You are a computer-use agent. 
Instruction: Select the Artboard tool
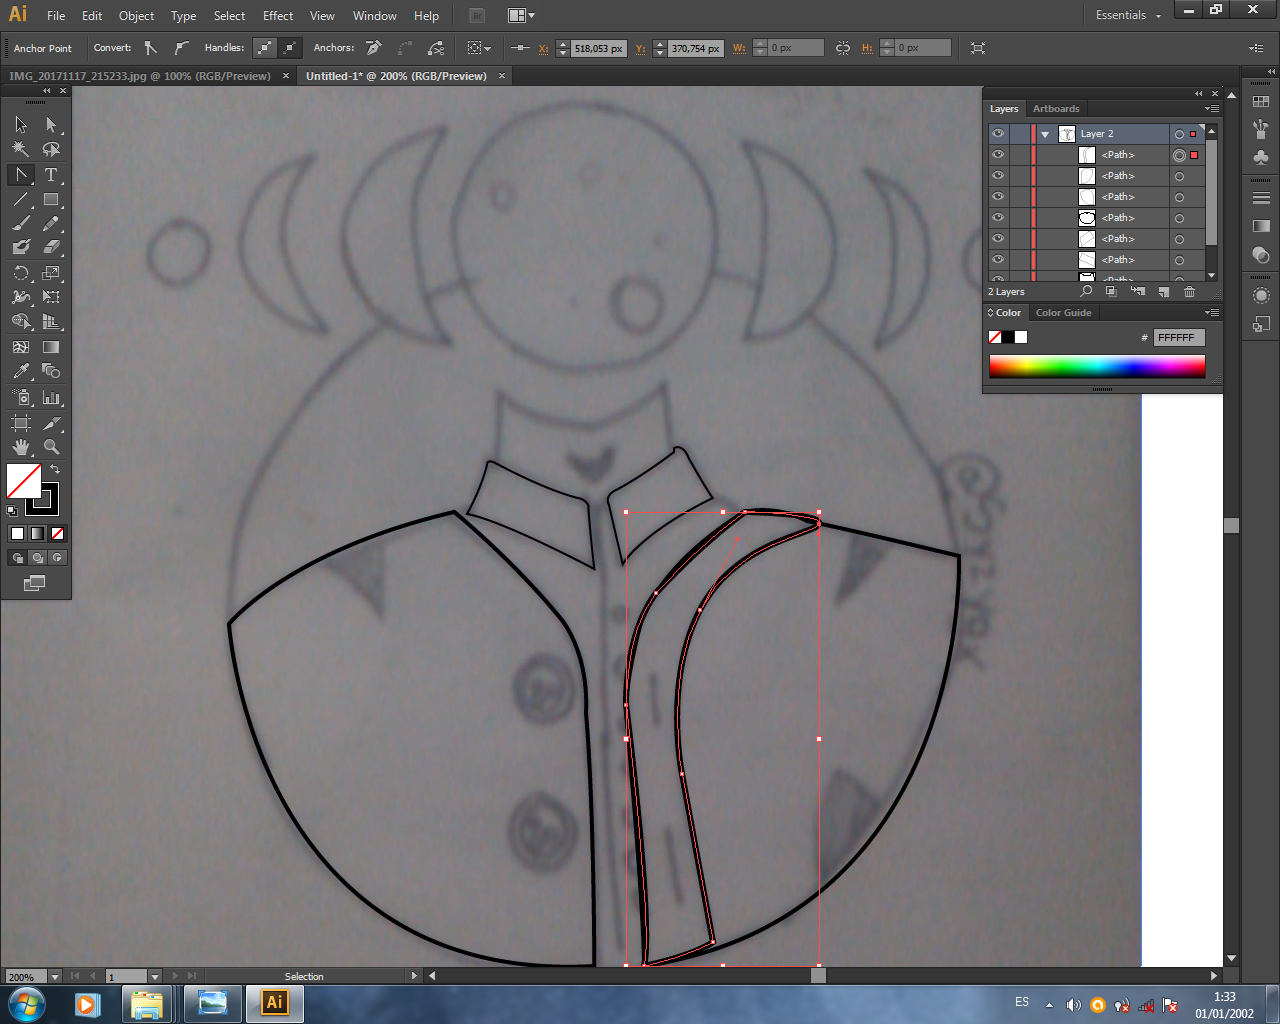point(21,423)
